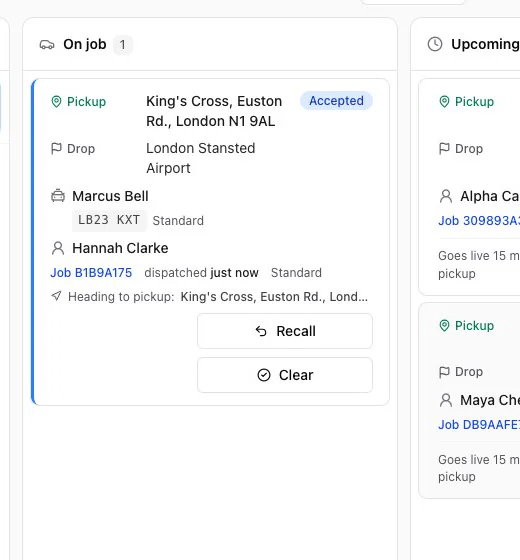Click the Maya Che passenger name
This screenshot has height=560, width=520.
[490, 400]
